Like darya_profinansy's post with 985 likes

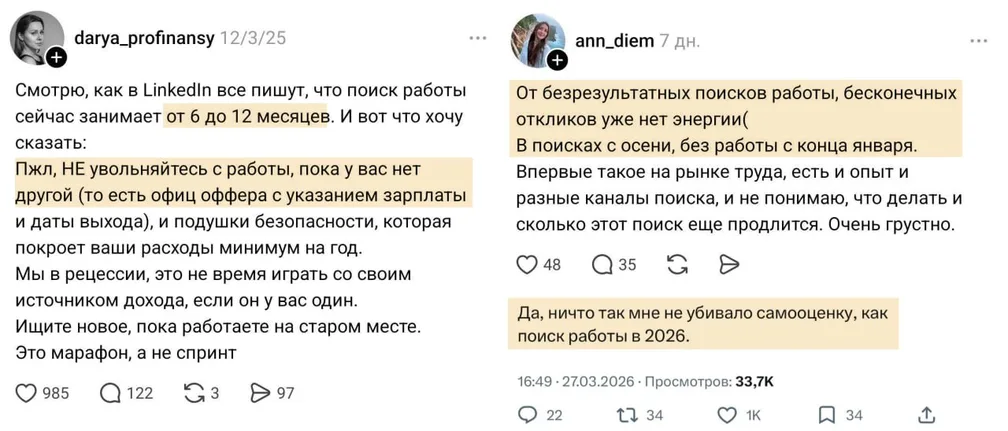pyautogui.click(x=27, y=393)
